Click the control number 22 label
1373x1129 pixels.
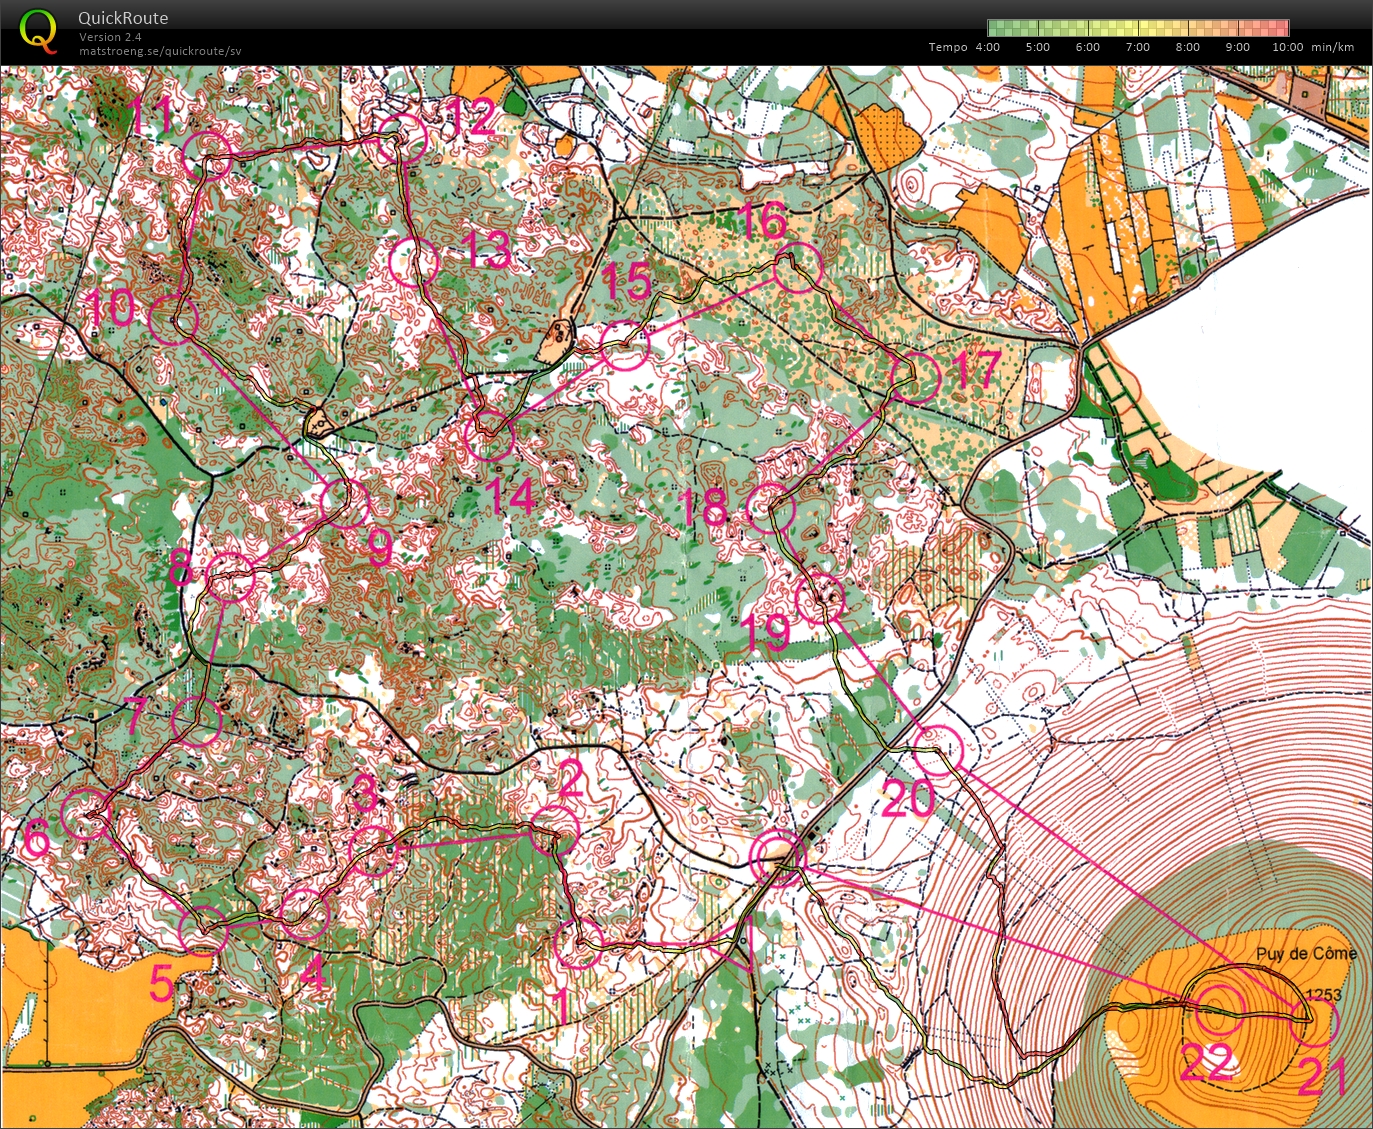tap(1206, 1063)
